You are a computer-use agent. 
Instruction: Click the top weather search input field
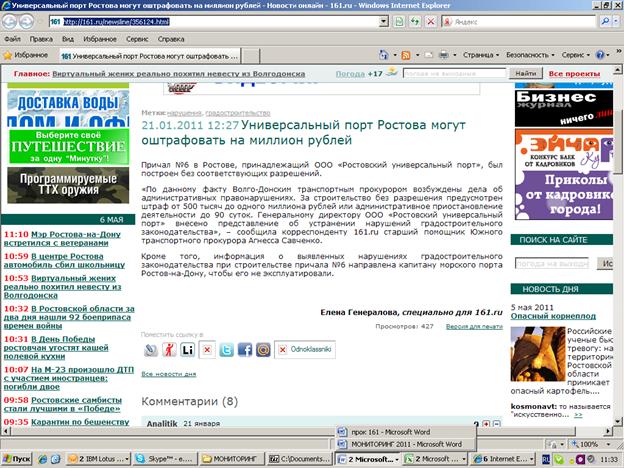point(454,74)
